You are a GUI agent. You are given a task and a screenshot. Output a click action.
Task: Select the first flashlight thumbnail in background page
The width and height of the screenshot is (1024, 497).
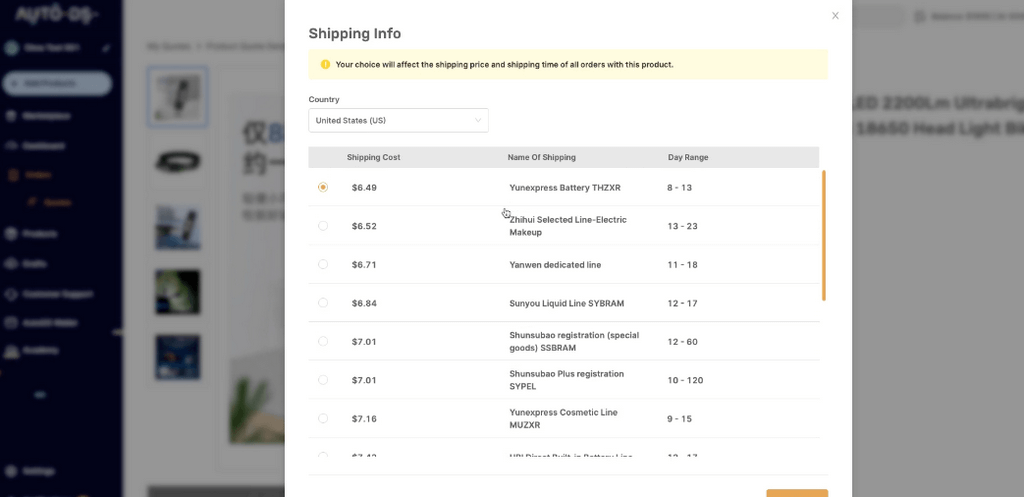click(178, 97)
